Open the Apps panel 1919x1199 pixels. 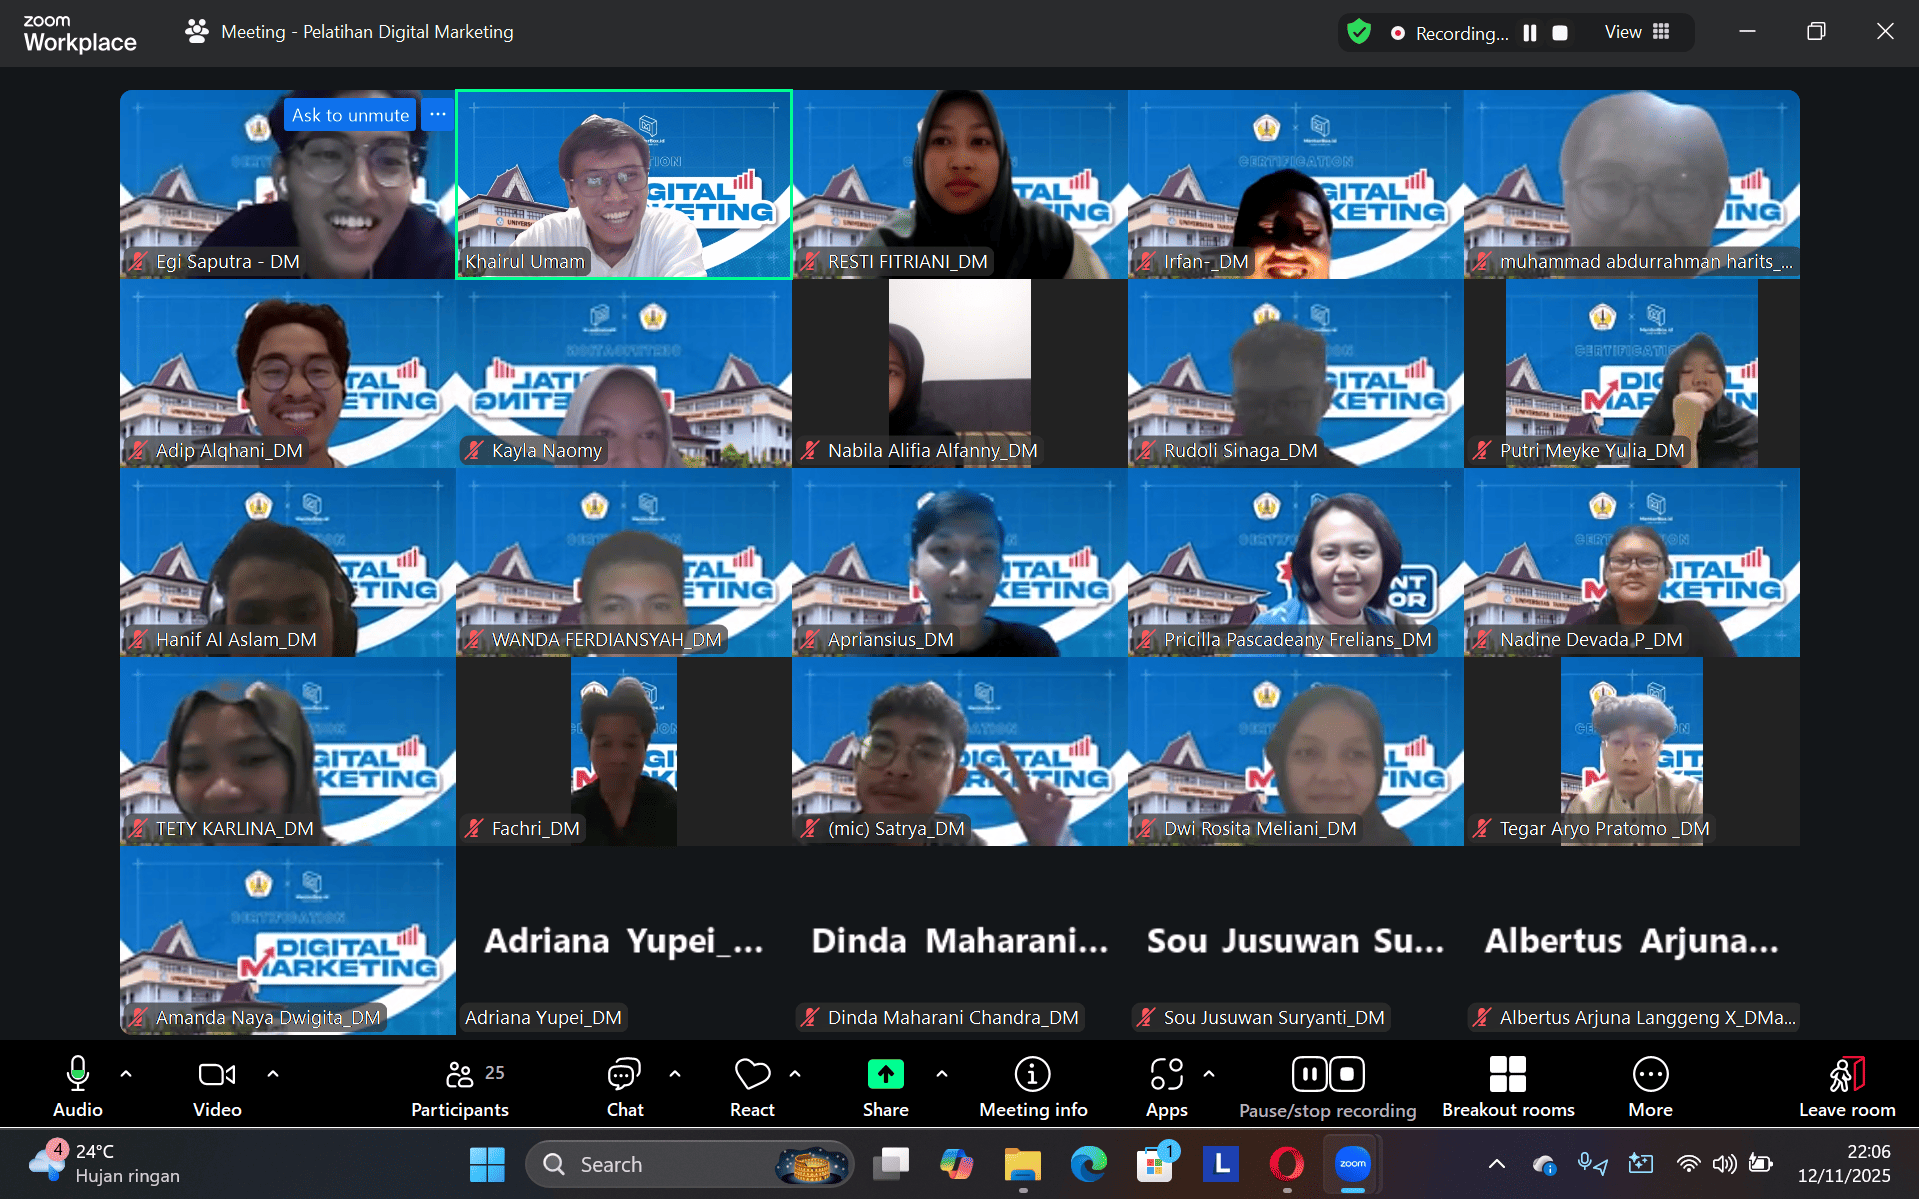coord(1166,1087)
